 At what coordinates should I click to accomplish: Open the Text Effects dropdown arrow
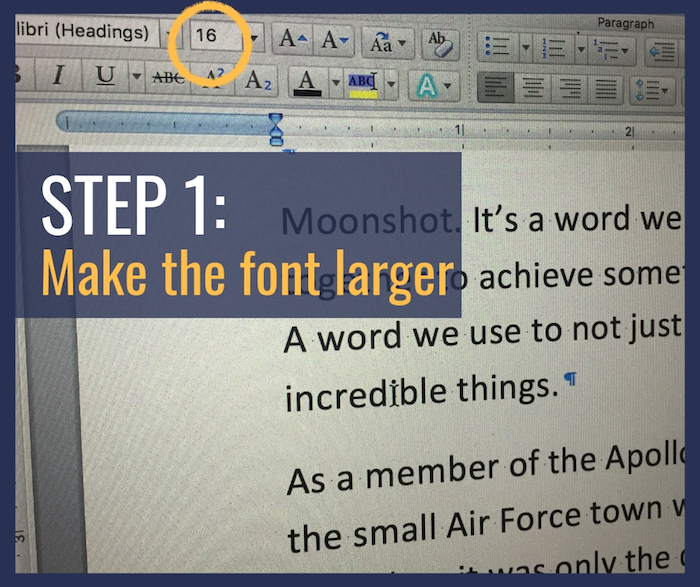pyautogui.click(x=448, y=86)
